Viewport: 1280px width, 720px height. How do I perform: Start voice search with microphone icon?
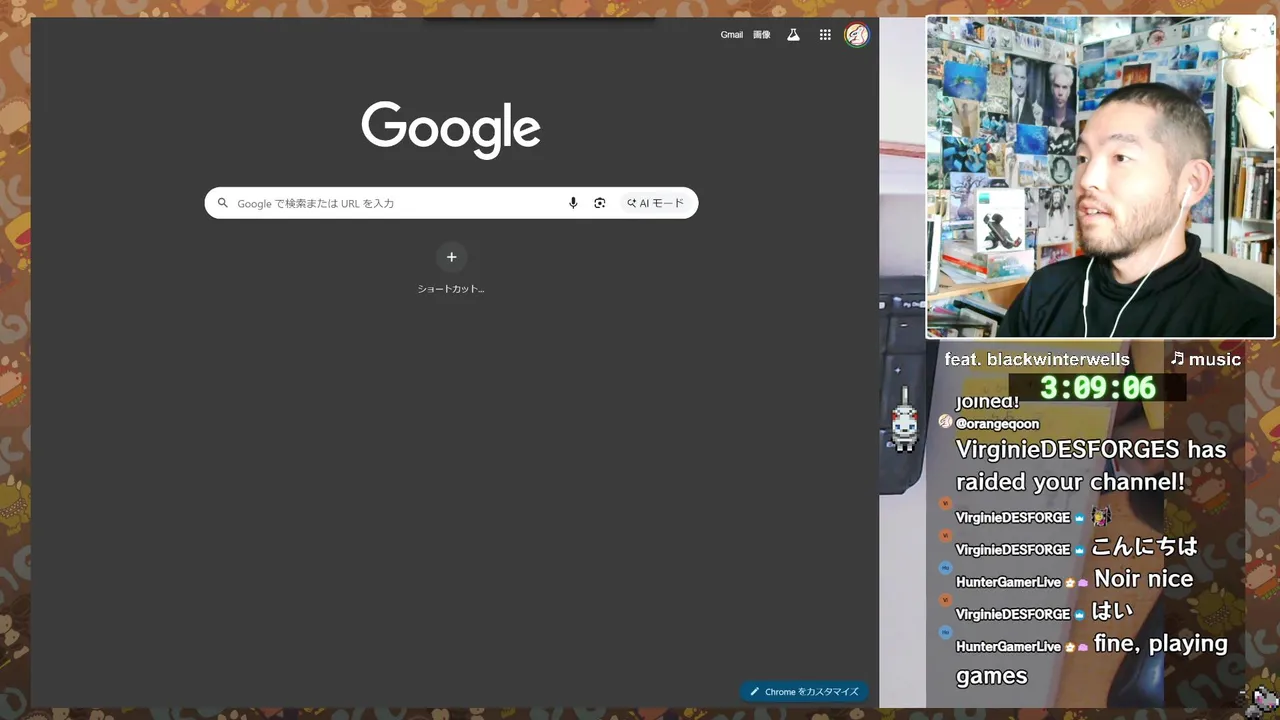pyautogui.click(x=573, y=203)
